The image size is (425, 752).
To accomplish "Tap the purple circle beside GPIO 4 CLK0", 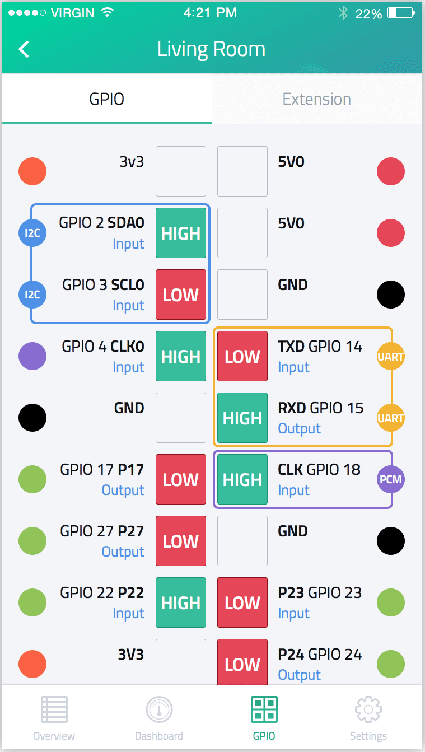I will pos(32,356).
